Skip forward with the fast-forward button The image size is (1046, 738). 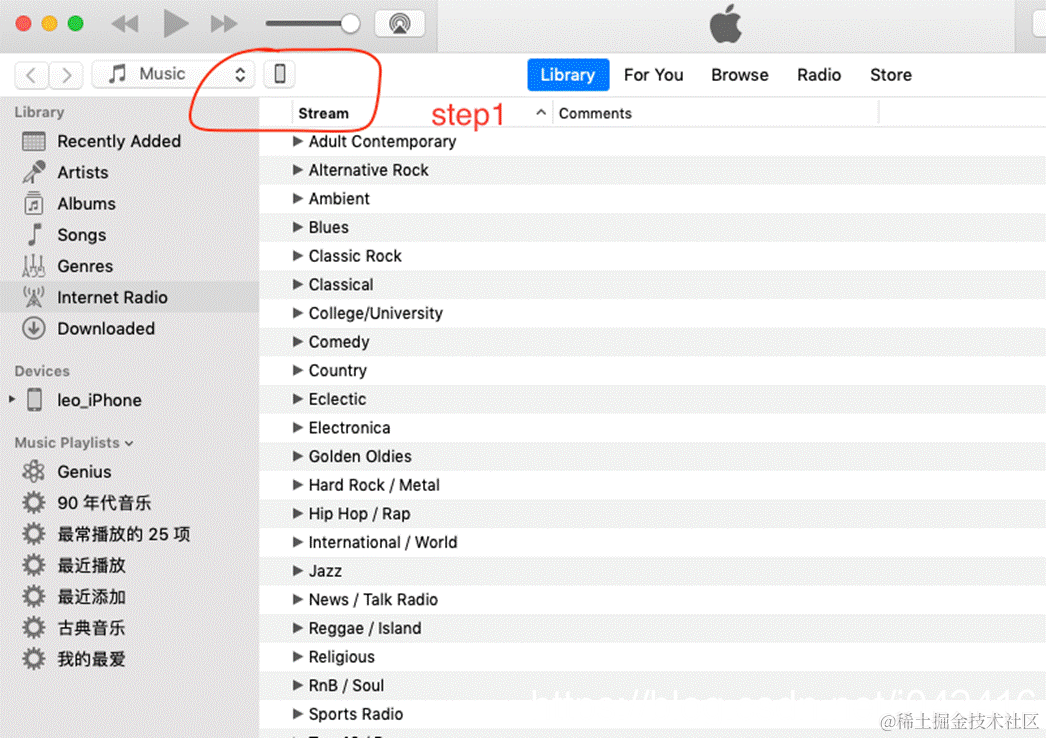pos(223,24)
